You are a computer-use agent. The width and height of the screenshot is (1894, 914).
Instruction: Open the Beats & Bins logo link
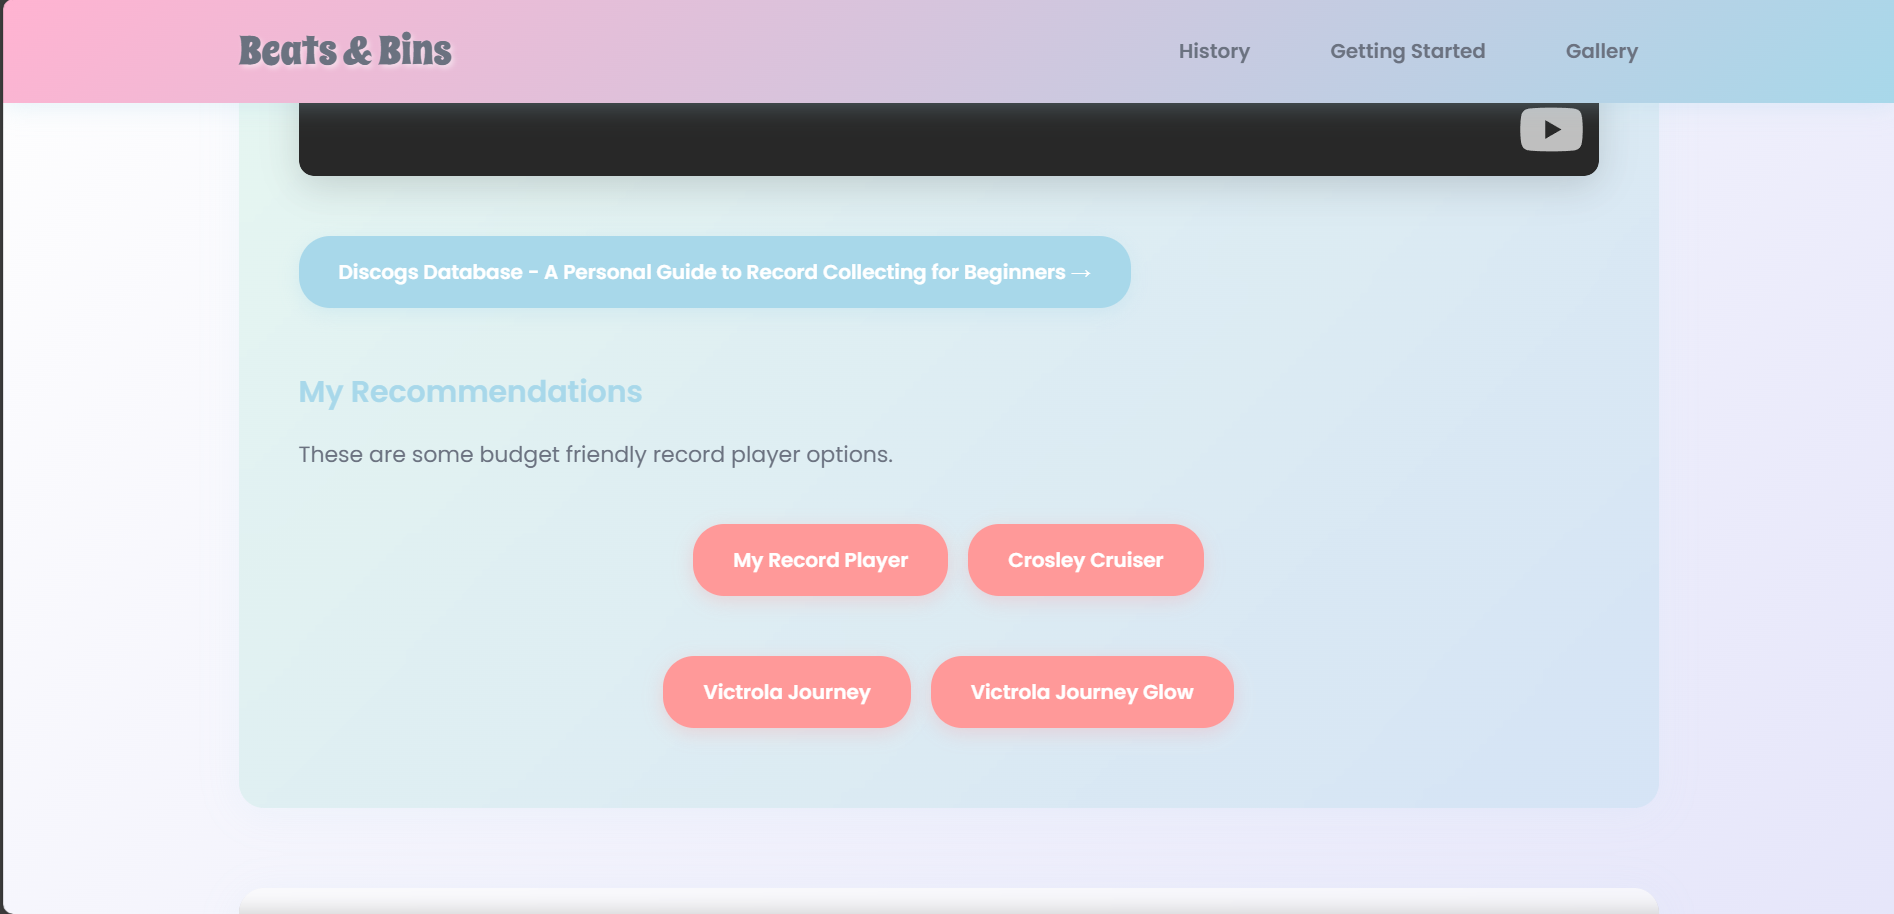[x=345, y=51]
